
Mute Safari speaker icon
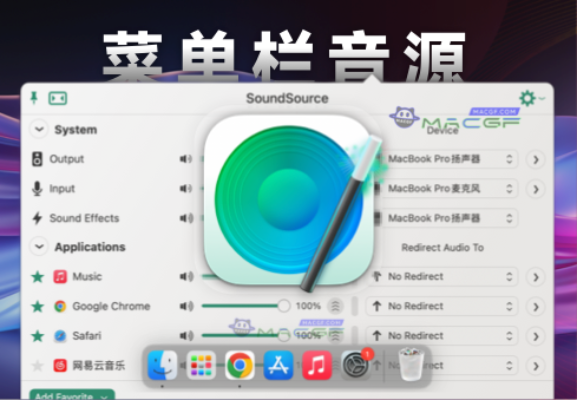coord(186,336)
